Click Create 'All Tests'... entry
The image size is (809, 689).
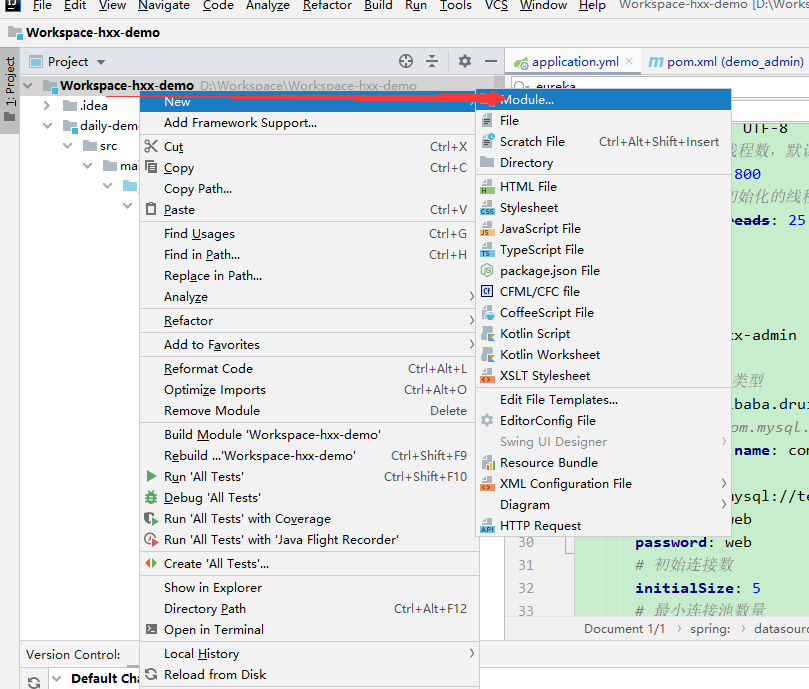pyautogui.click(x=310, y=564)
